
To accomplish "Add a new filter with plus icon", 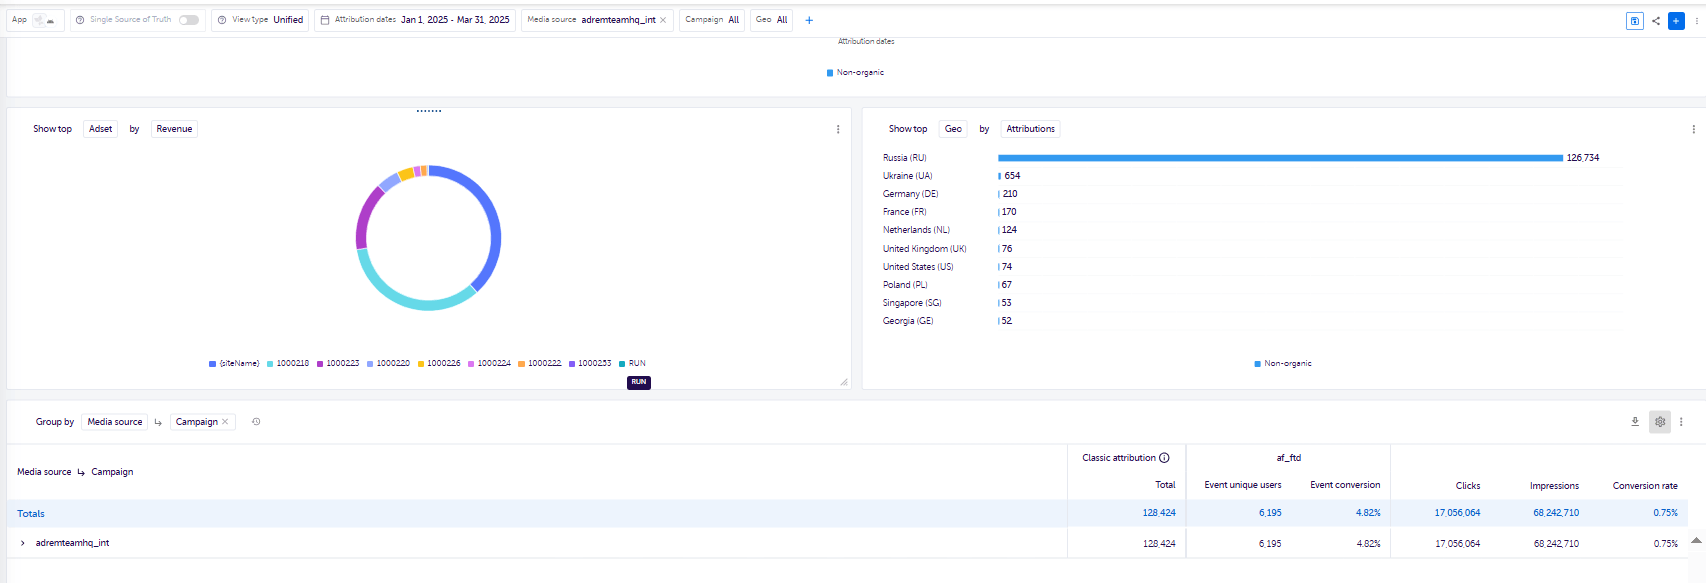I will point(809,20).
